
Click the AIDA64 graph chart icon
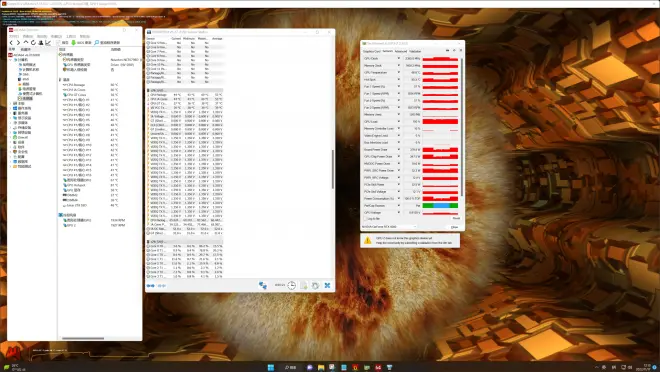[x=48, y=43]
